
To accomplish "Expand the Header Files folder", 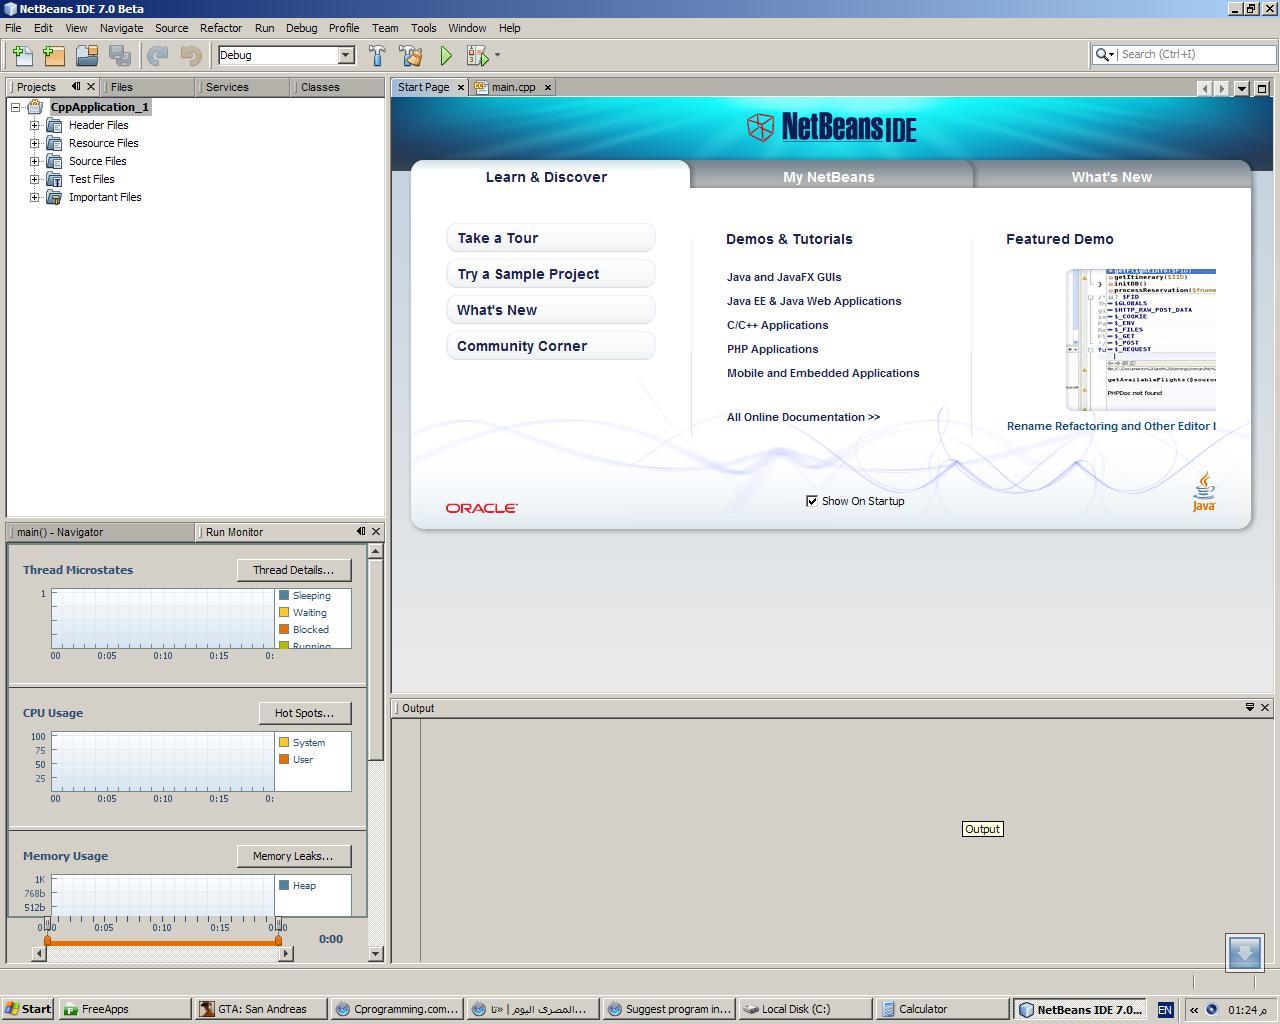I will (35, 125).
